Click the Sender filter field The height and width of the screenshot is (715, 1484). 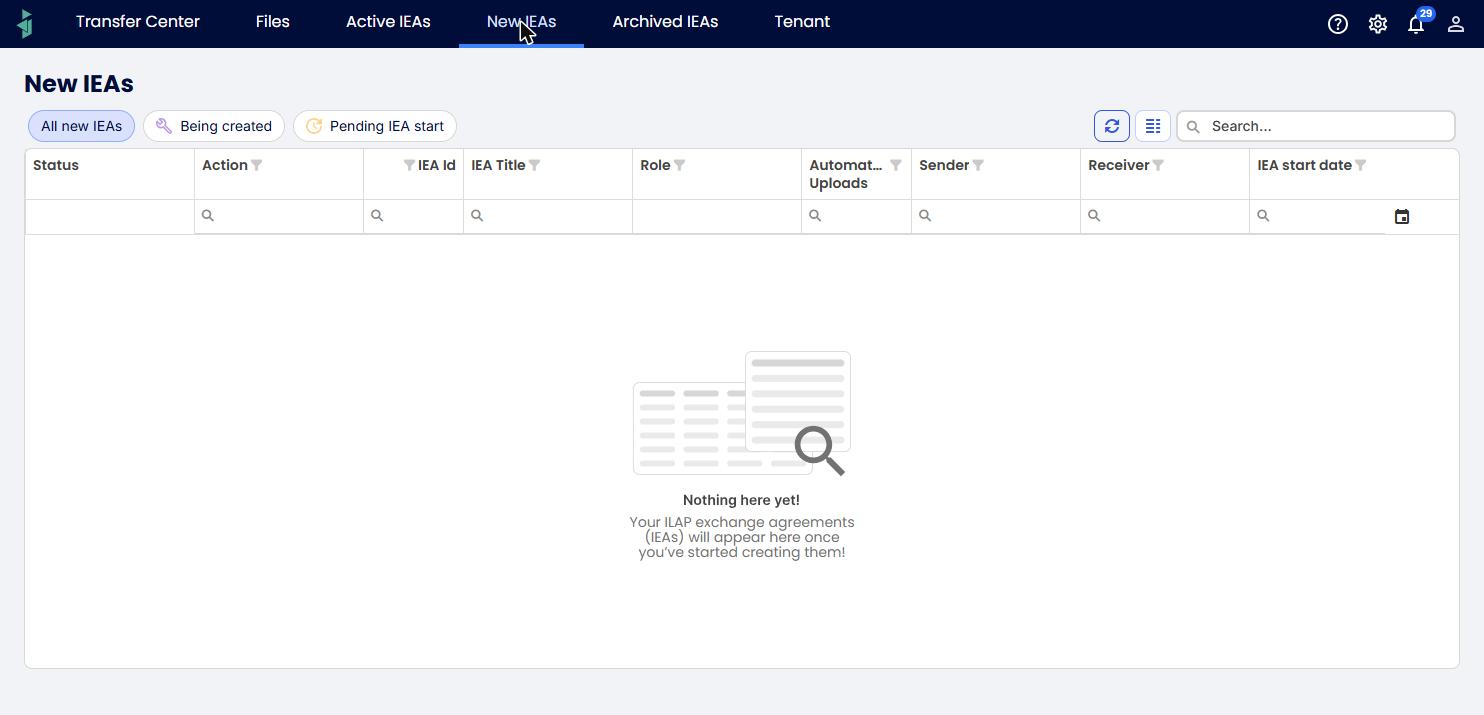pyautogui.click(x=996, y=216)
